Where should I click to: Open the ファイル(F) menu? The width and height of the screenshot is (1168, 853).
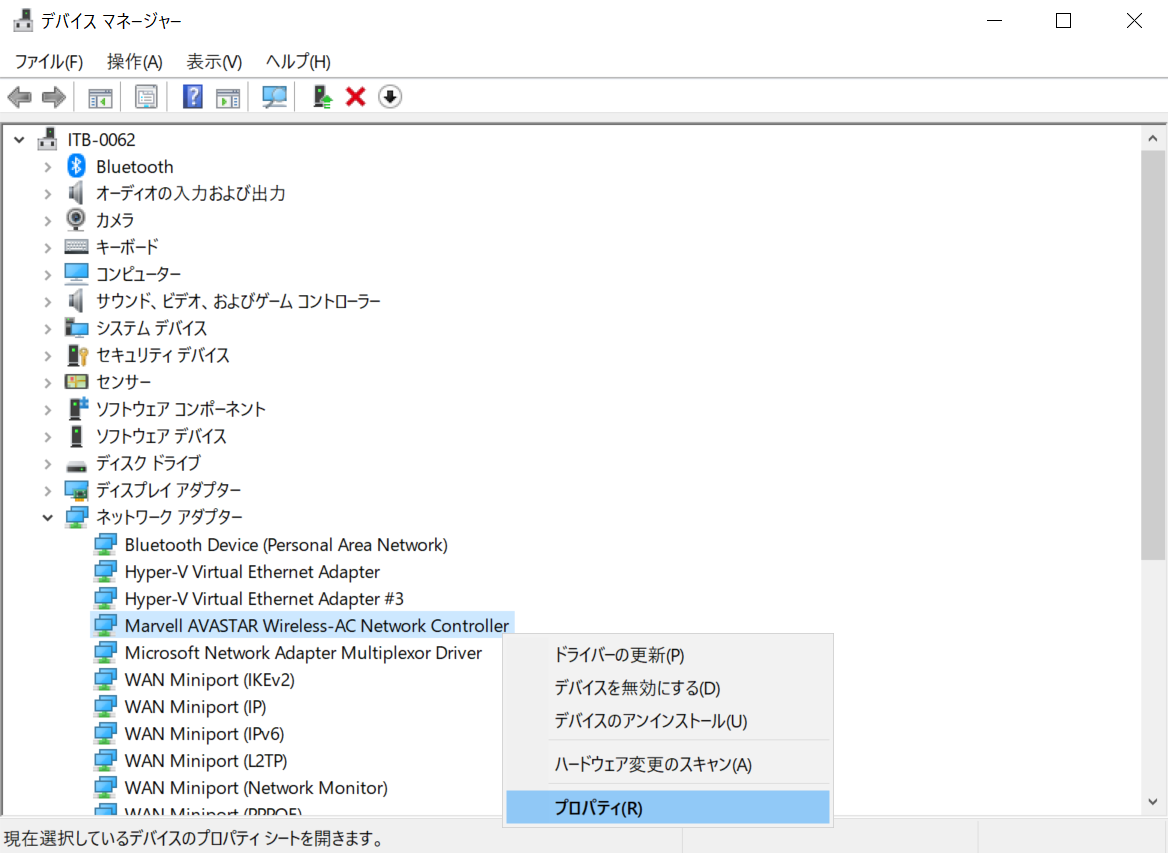point(48,61)
